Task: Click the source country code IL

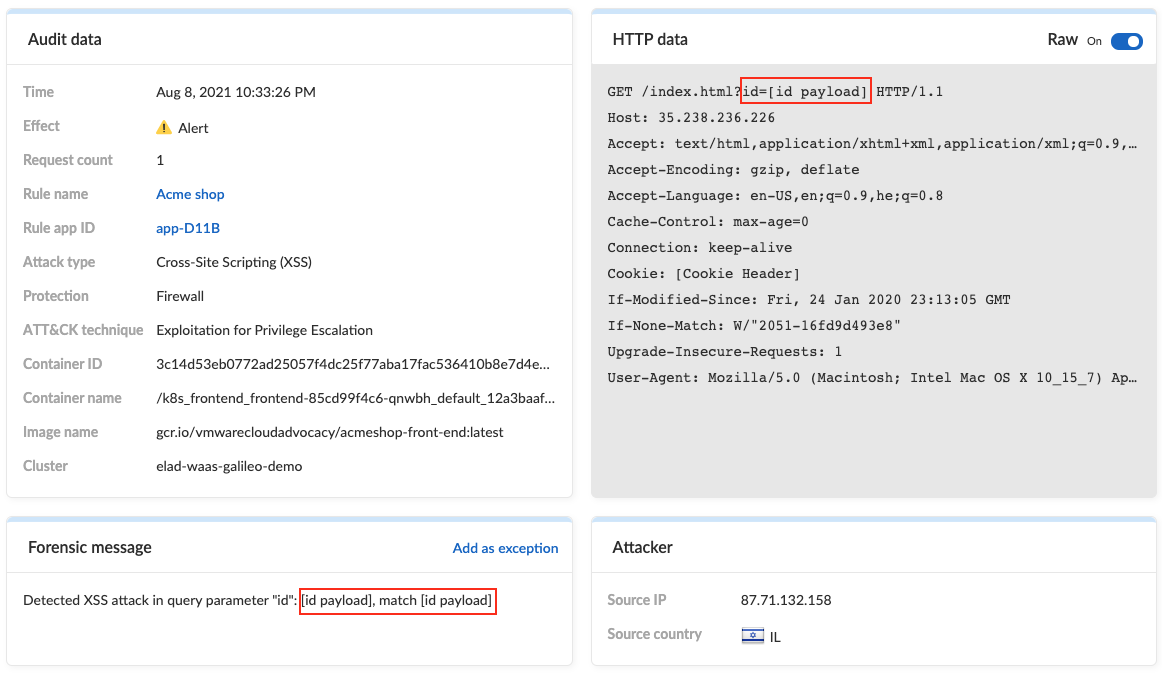Action: 774,637
